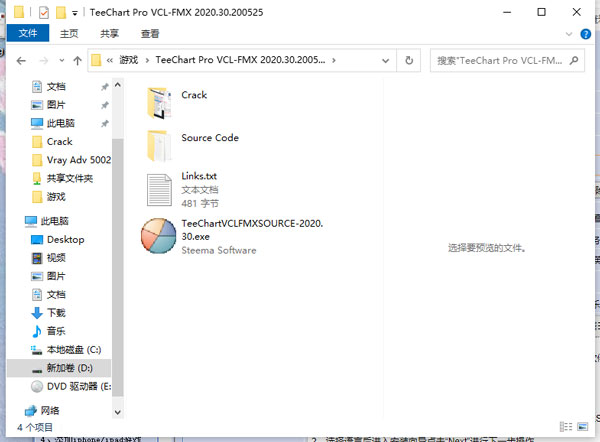The height and width of the screenshot is (442, 600).
Task: Expand hidden breadcrumb path double chevron
Action: click(109, 60)
